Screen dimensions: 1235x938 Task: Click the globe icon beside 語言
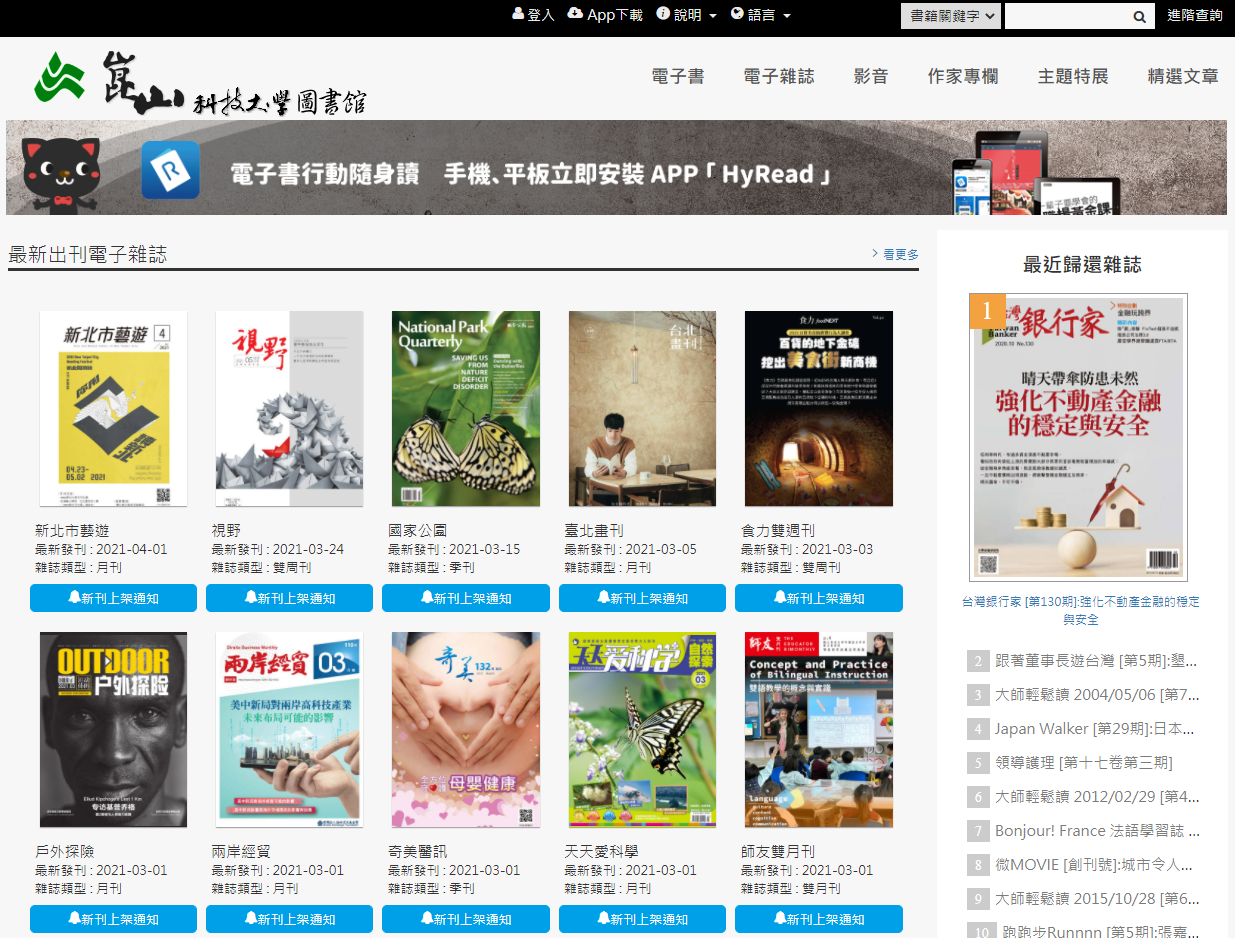coord(735,14)
